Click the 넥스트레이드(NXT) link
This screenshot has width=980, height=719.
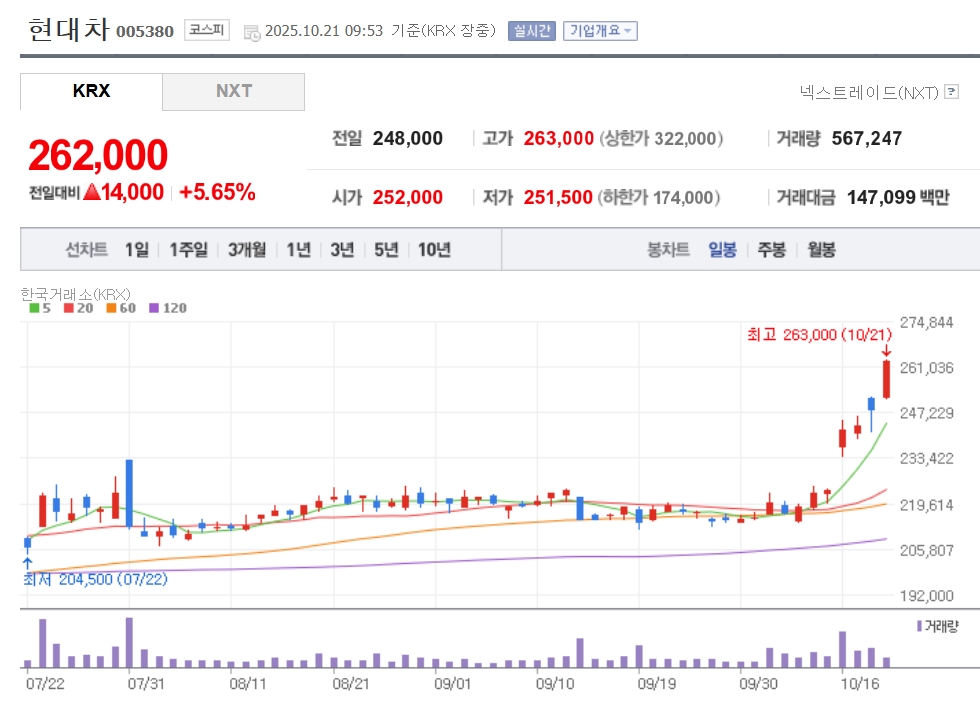pyautogui.click(x=869, y=93)
